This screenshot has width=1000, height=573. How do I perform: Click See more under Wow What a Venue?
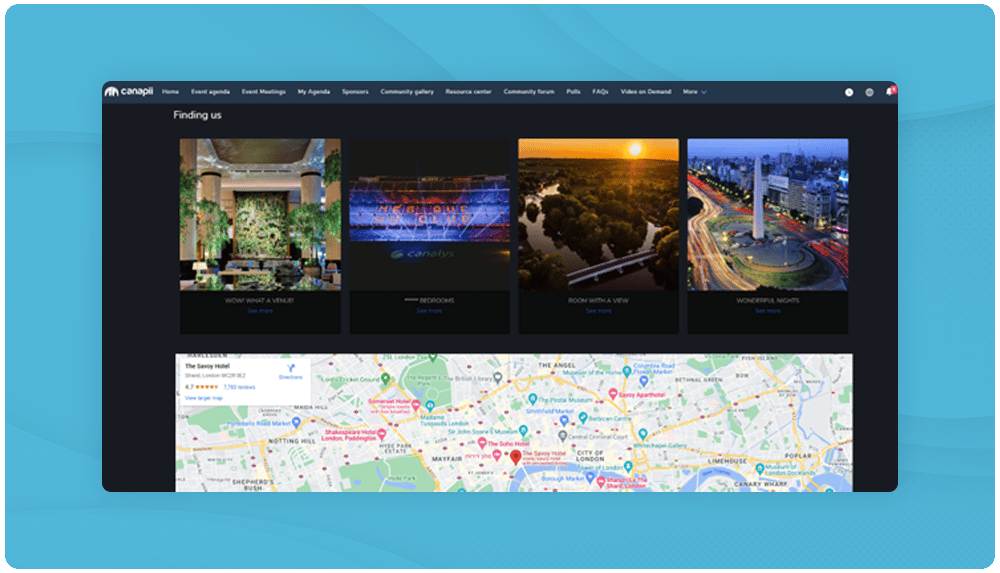260,311
